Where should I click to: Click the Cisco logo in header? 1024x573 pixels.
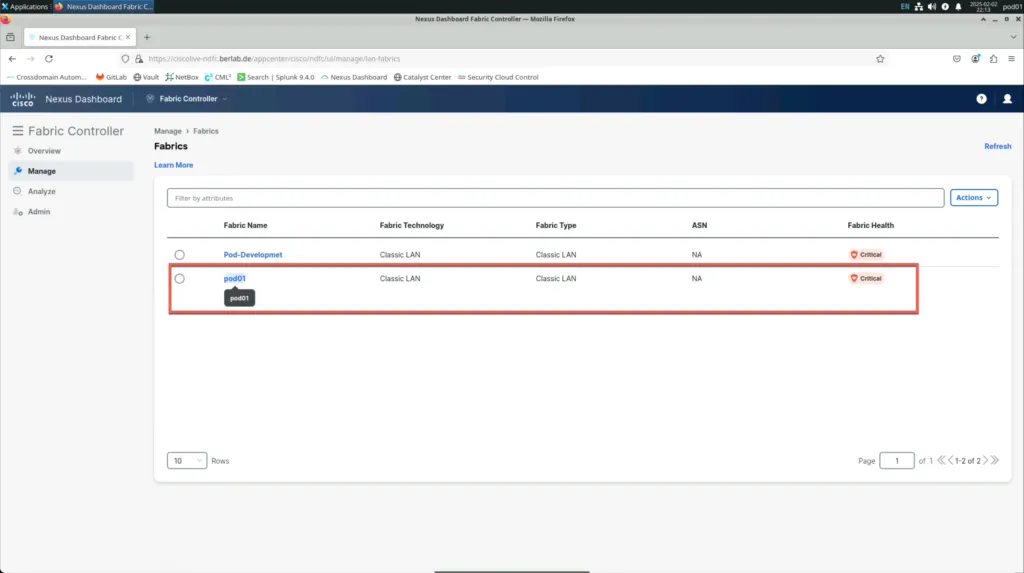click(23, 99)
